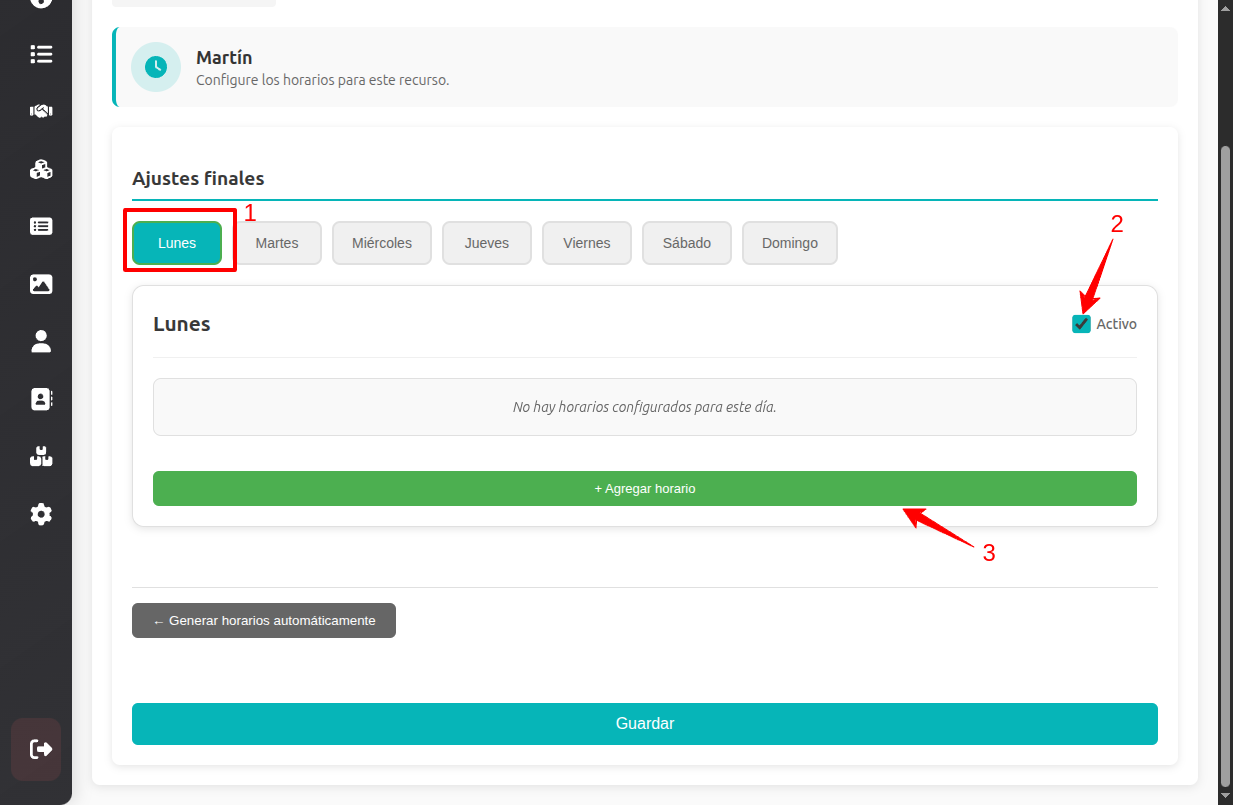Open the image gallery sidebar icon
Image resolution: width=1233 pixels, height=805 pixels.
[x=41, y=284]
